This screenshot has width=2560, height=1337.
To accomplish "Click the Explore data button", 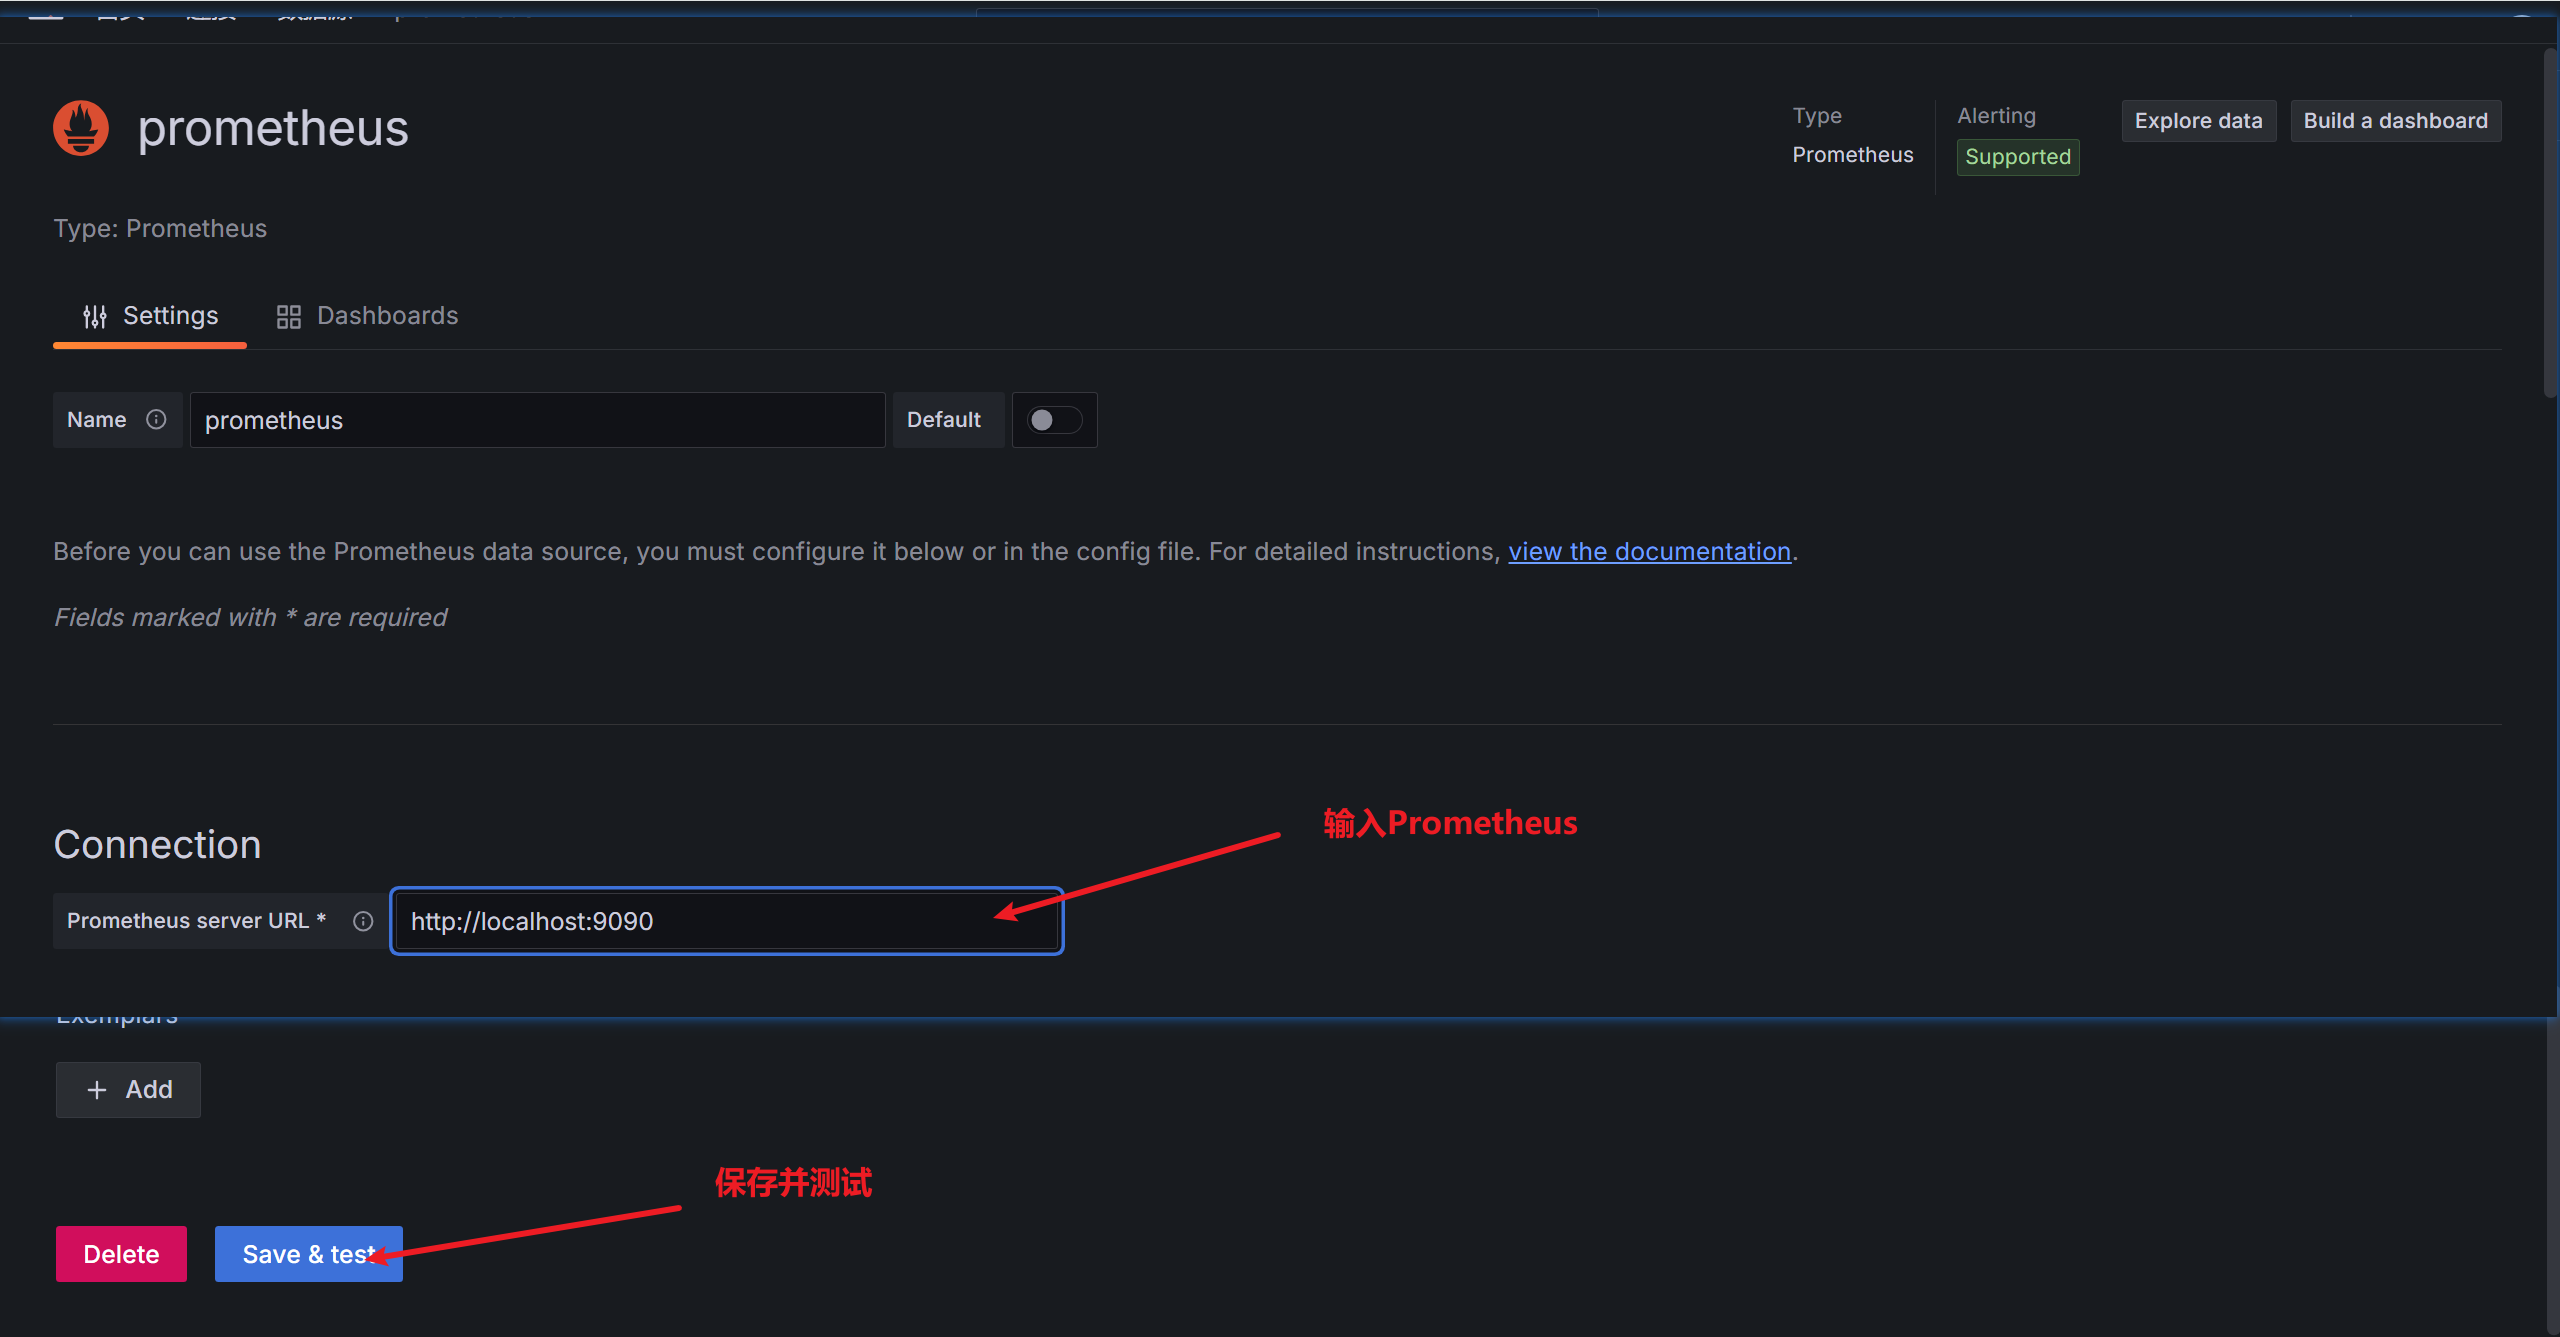I will tap(2198, 121).
